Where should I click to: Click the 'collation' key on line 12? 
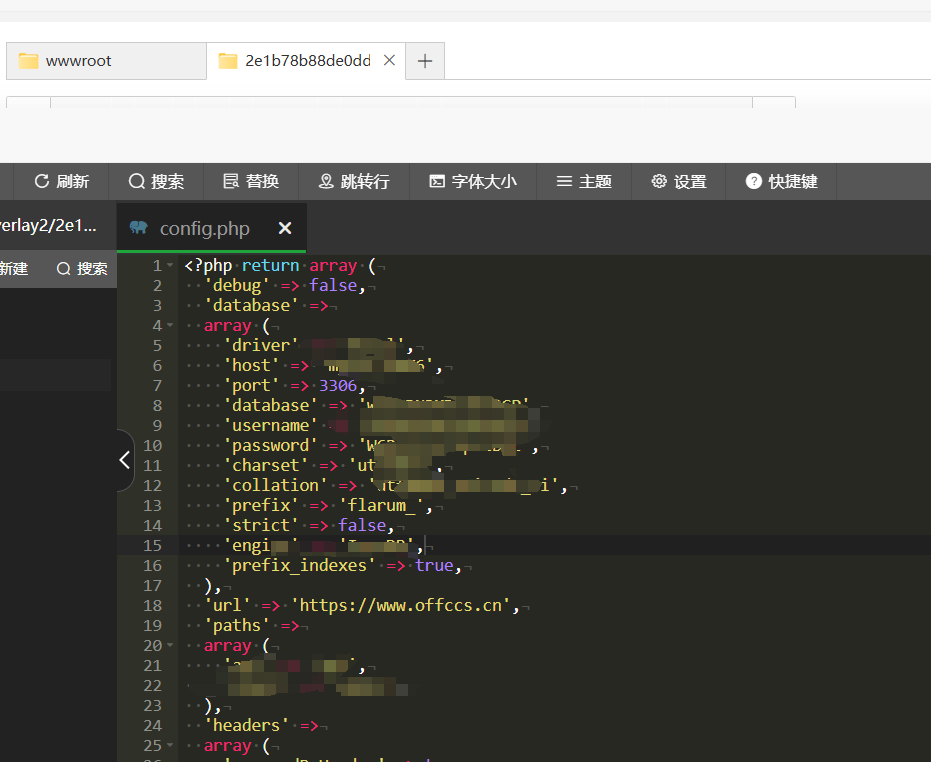point(275,485)
